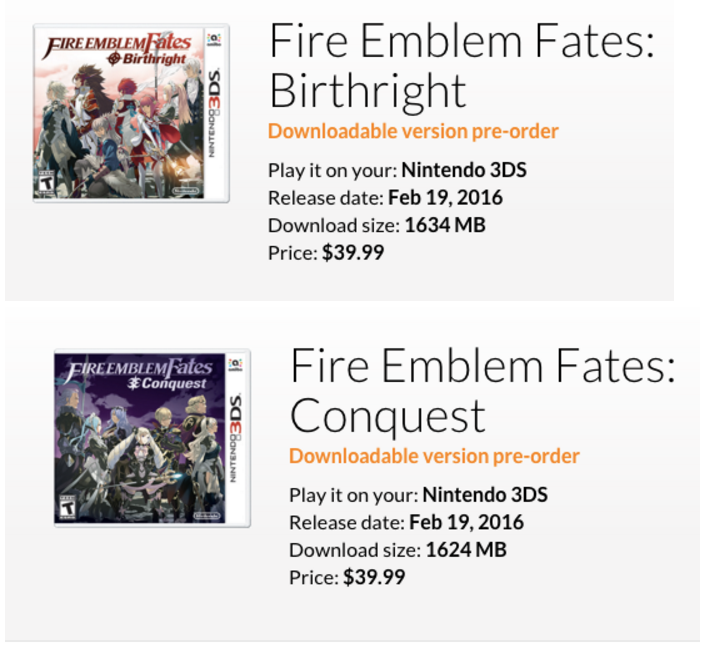Click the Nintendo logo on Conquest box art
The image size is (703, 649).
click(207, 513)
